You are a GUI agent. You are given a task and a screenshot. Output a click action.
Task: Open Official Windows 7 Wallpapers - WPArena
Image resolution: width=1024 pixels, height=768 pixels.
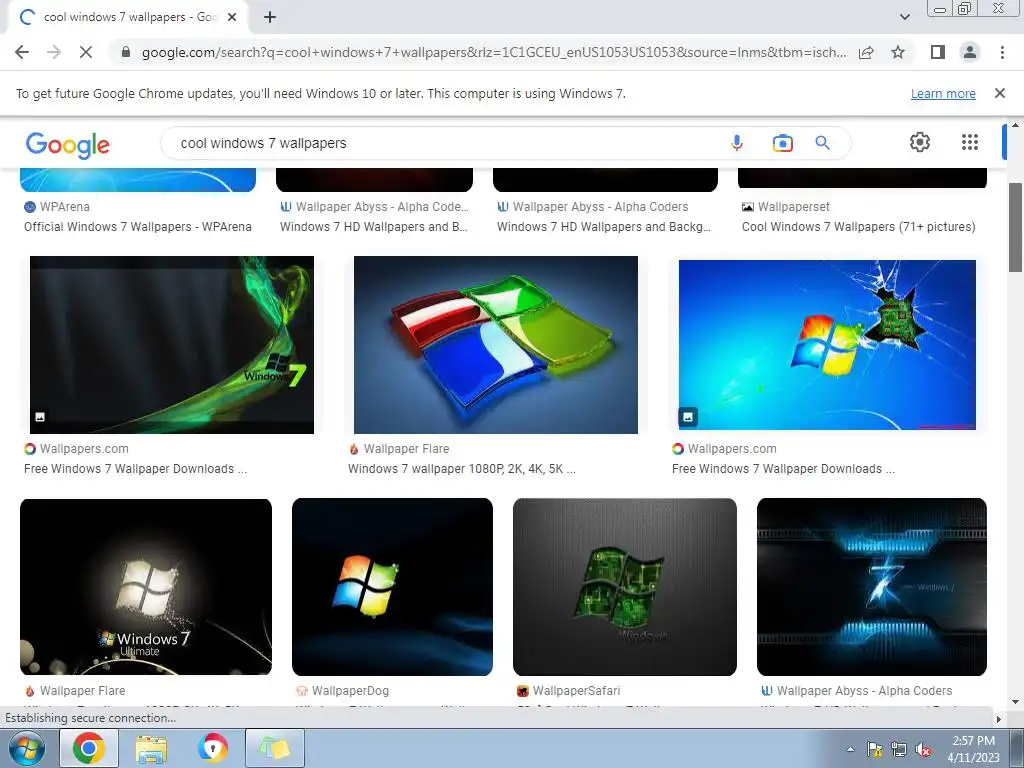coord(138,227)
